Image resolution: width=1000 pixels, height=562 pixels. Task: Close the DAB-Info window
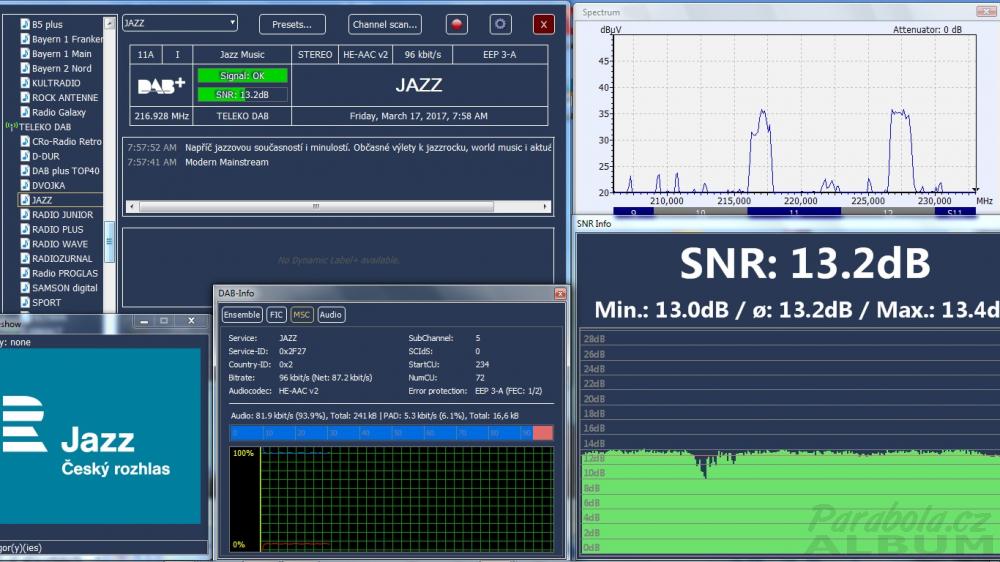pyautogui.click(x=560, y=293)
